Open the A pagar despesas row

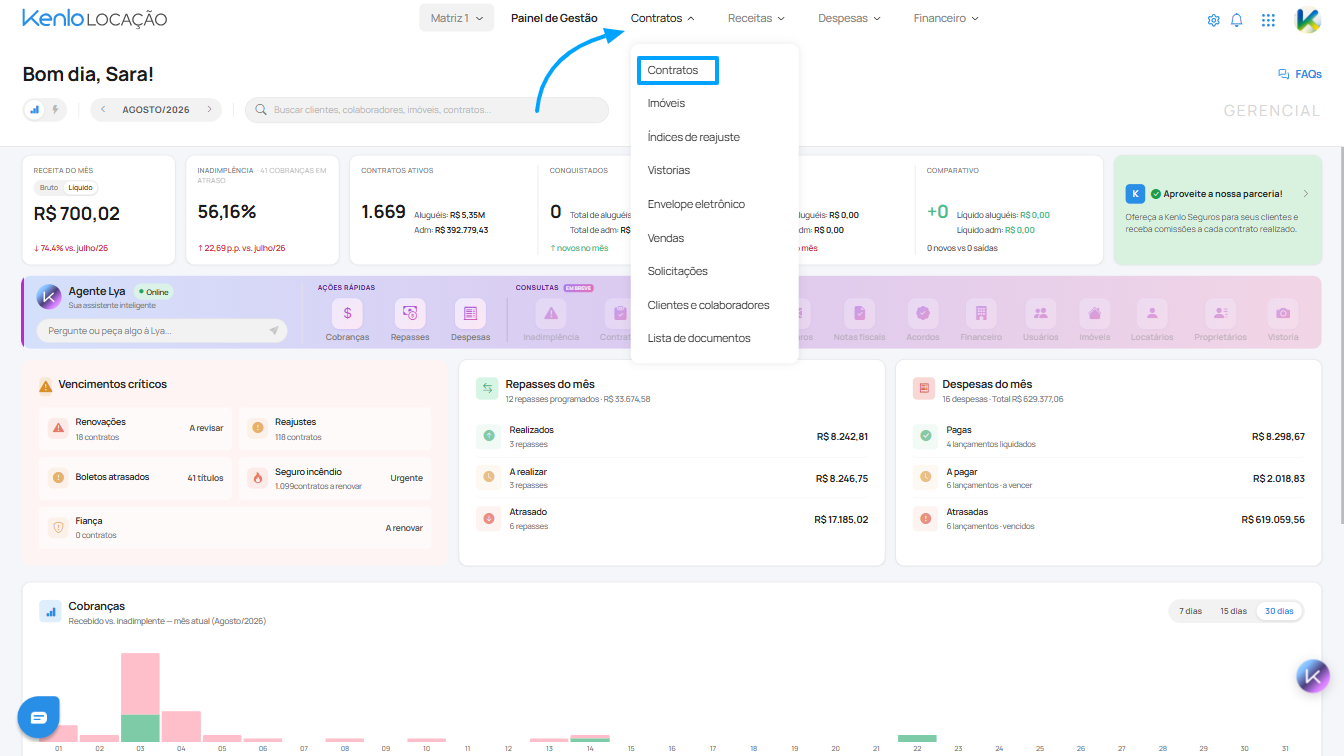(x=1109, y=478)
